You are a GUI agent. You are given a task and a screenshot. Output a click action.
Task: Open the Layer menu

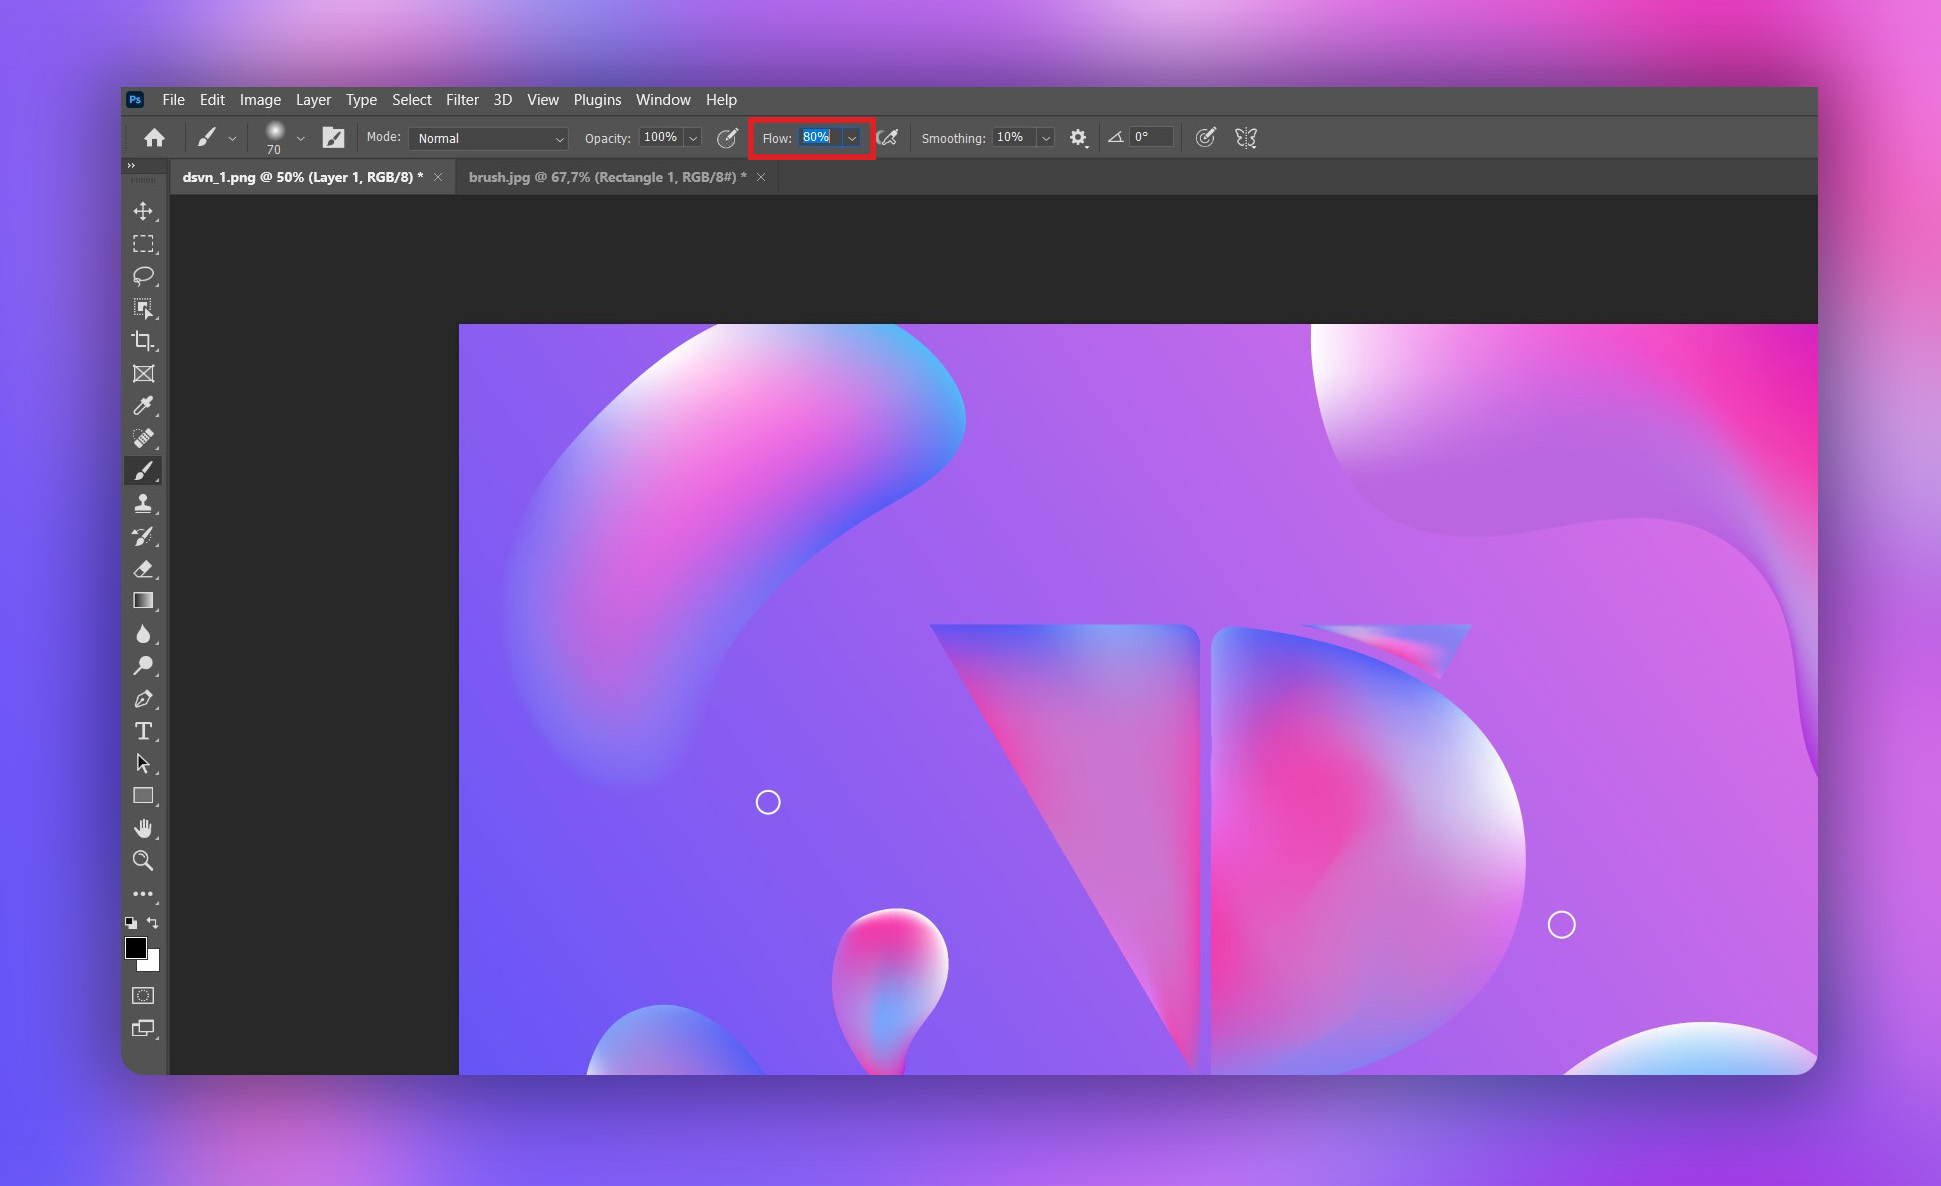313,100
